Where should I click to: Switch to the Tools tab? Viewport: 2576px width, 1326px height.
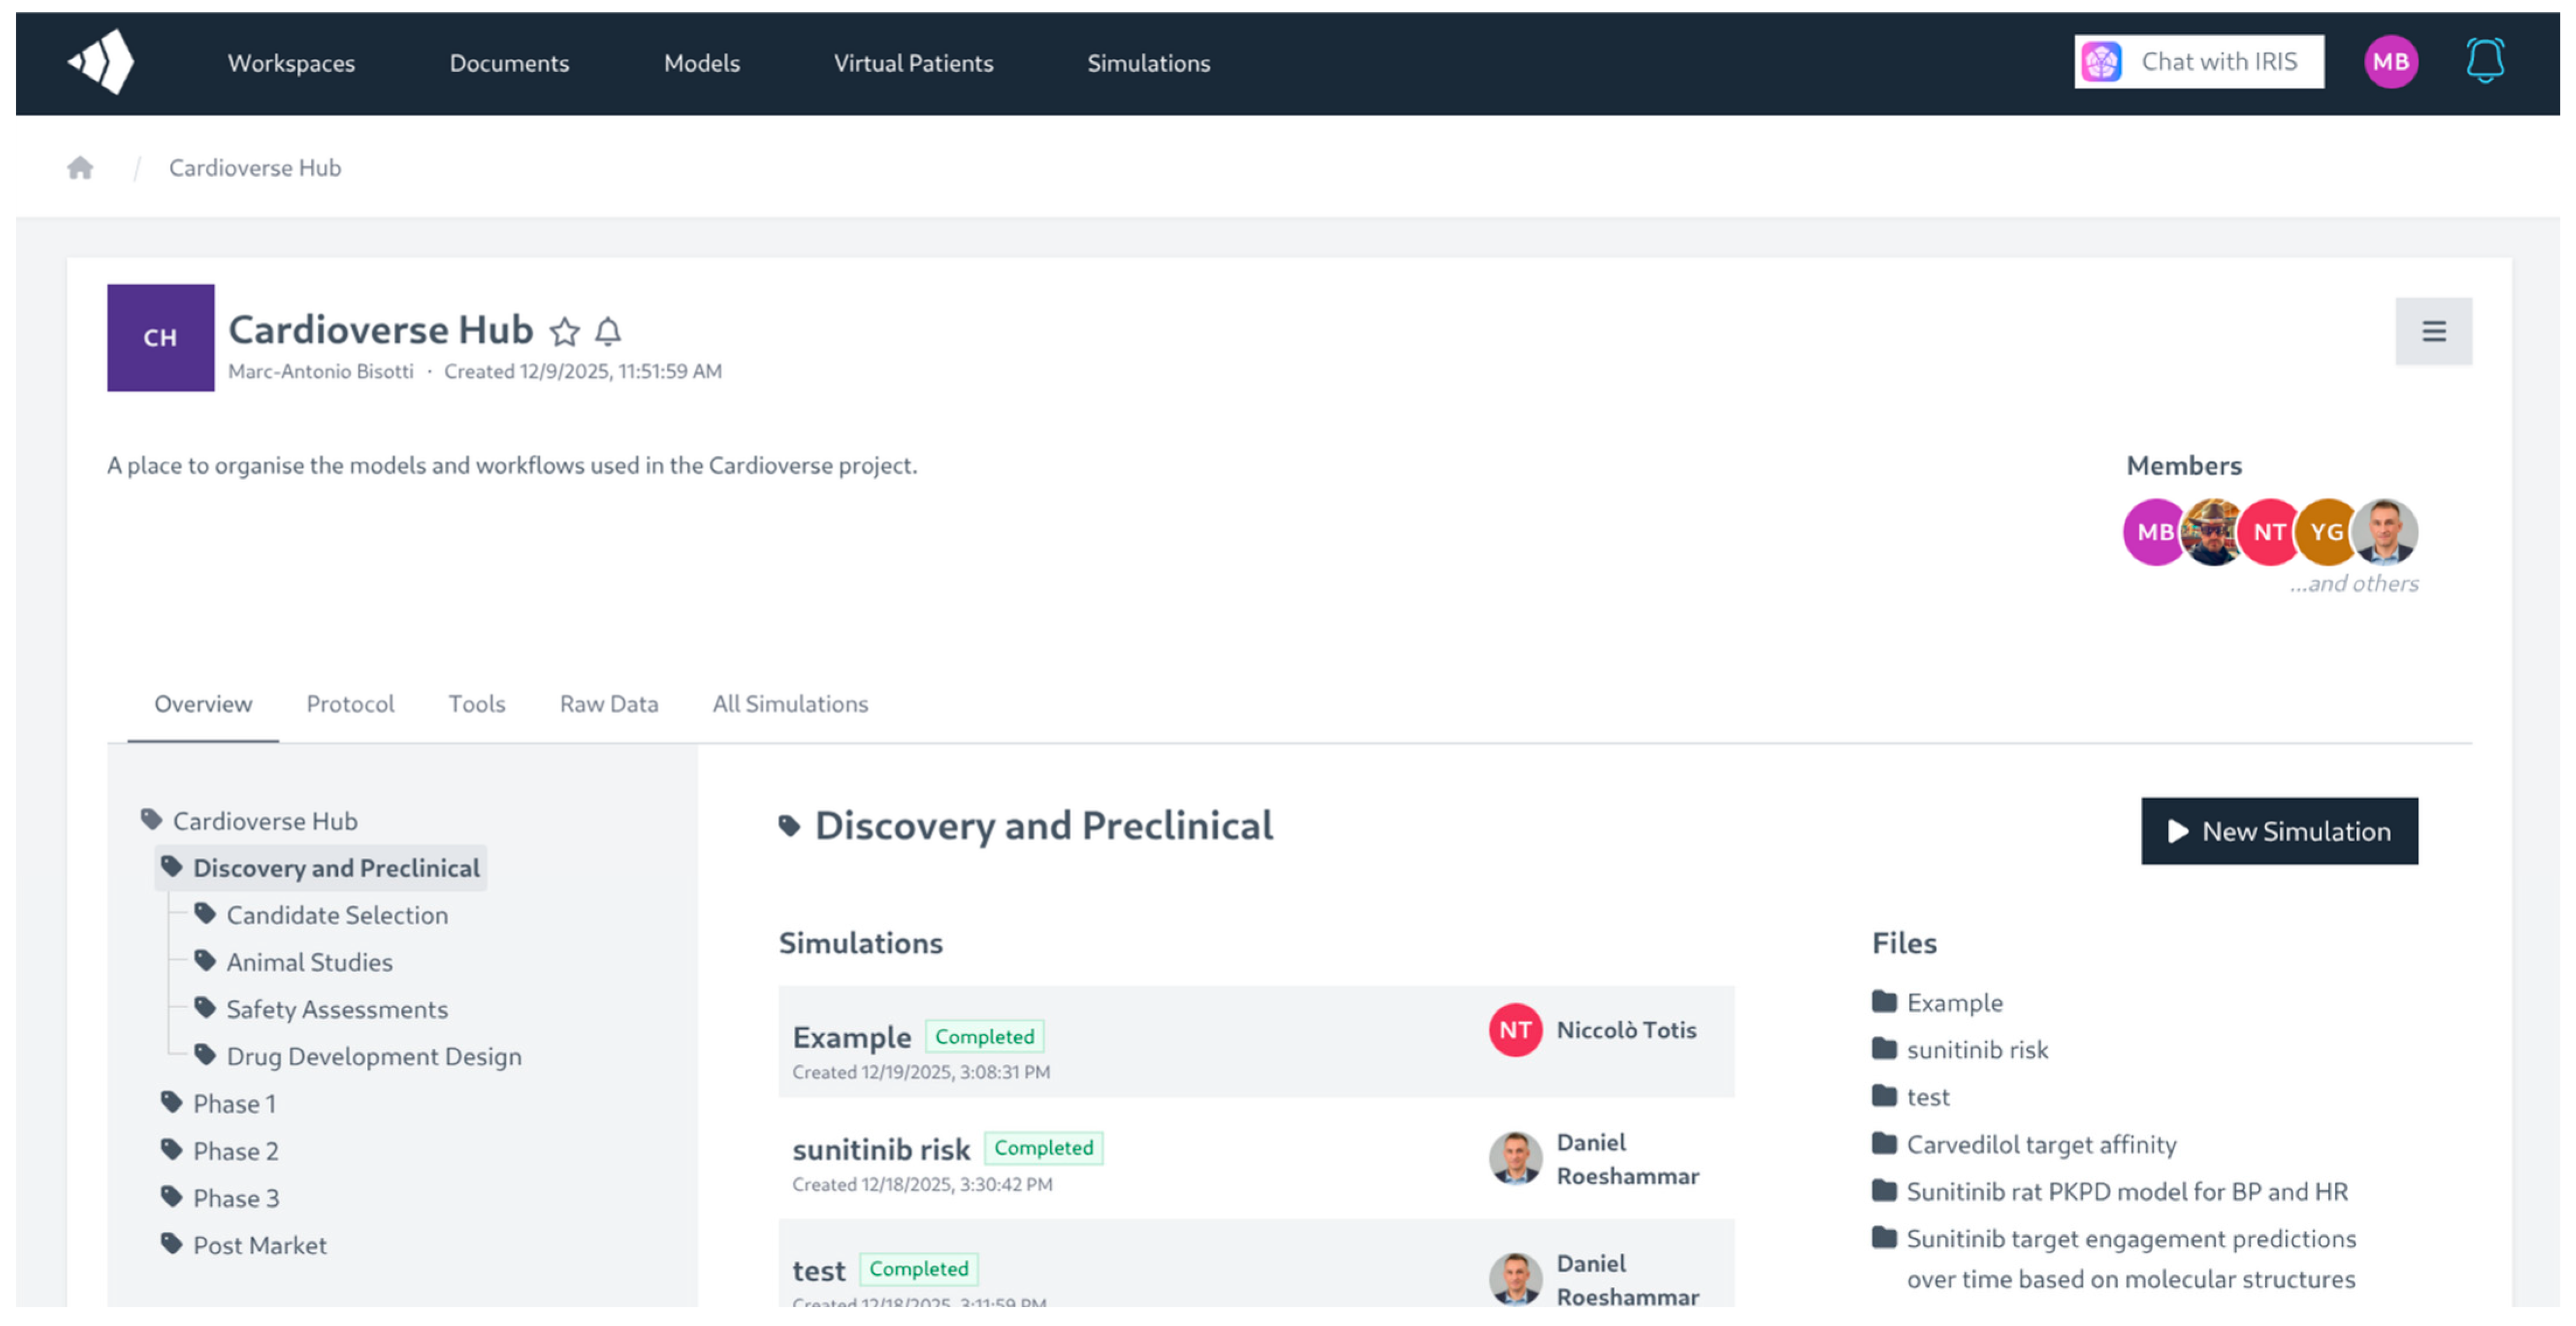pos(477,704)
